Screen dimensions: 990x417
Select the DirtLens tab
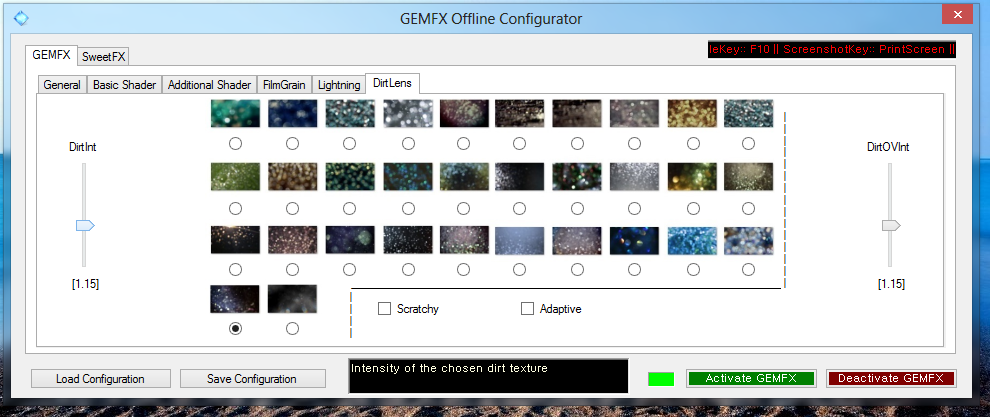pos(392,83)
